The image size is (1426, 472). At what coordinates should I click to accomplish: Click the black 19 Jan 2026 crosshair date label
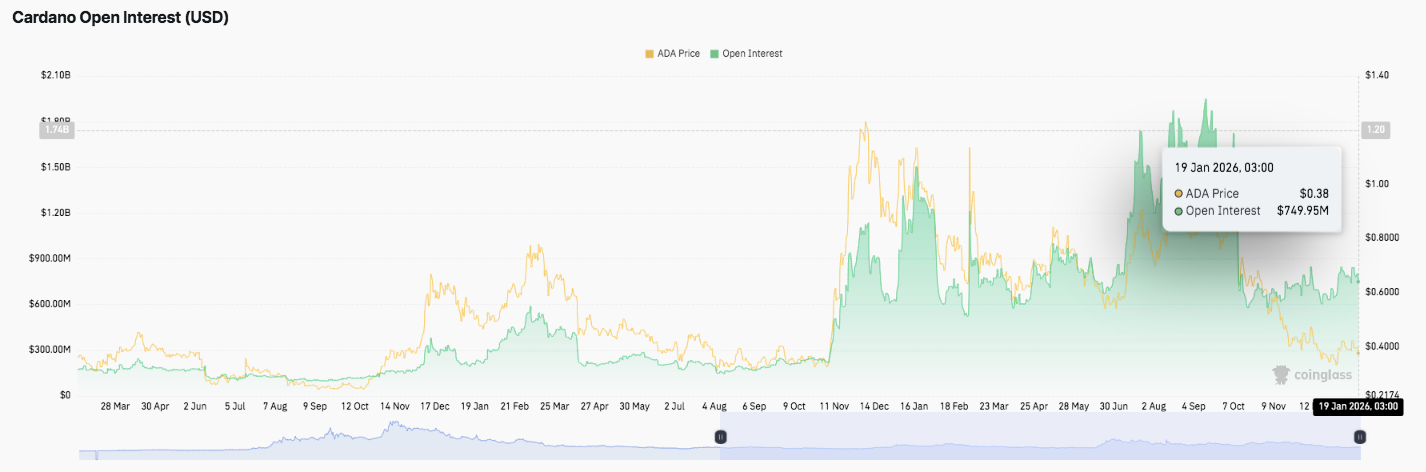[1356, 406]
